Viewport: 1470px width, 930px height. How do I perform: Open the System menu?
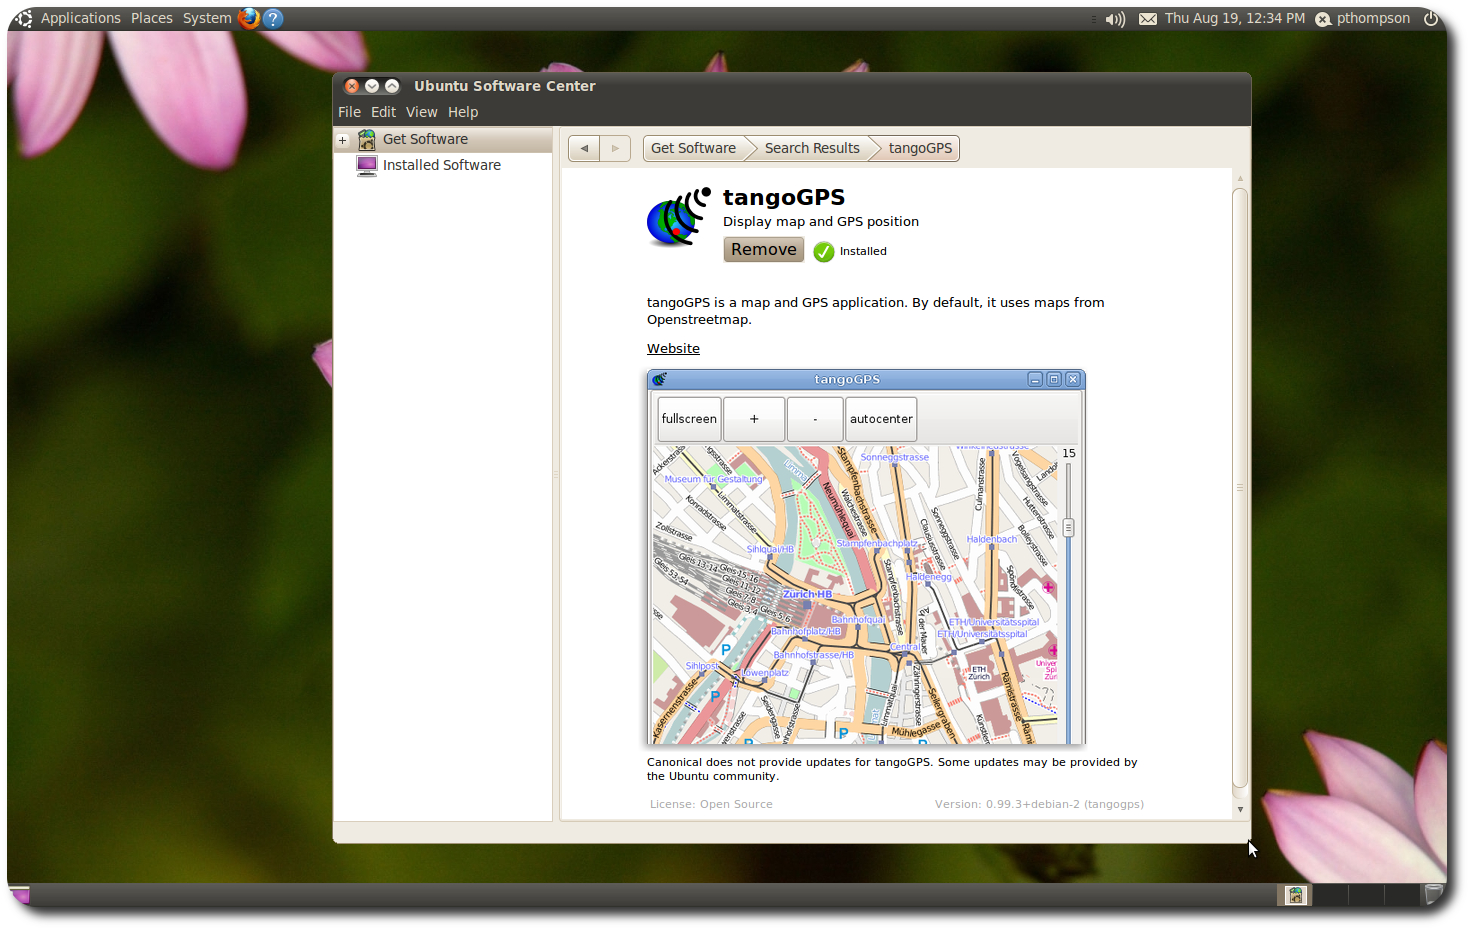coord(207,18)
